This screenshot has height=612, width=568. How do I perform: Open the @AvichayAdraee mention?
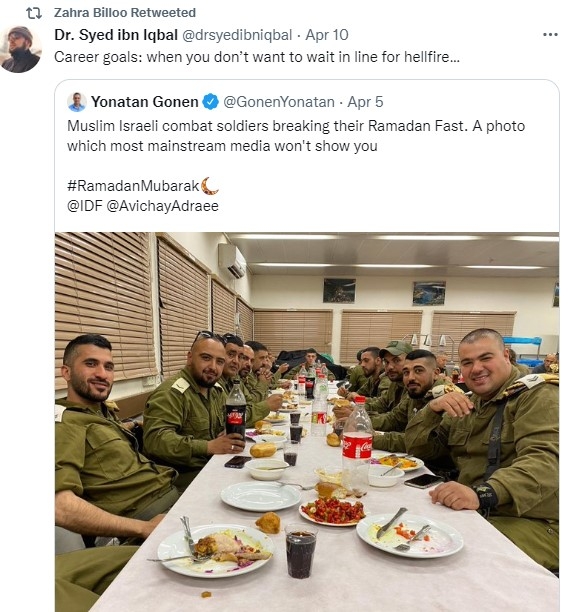tap(162, 206)
